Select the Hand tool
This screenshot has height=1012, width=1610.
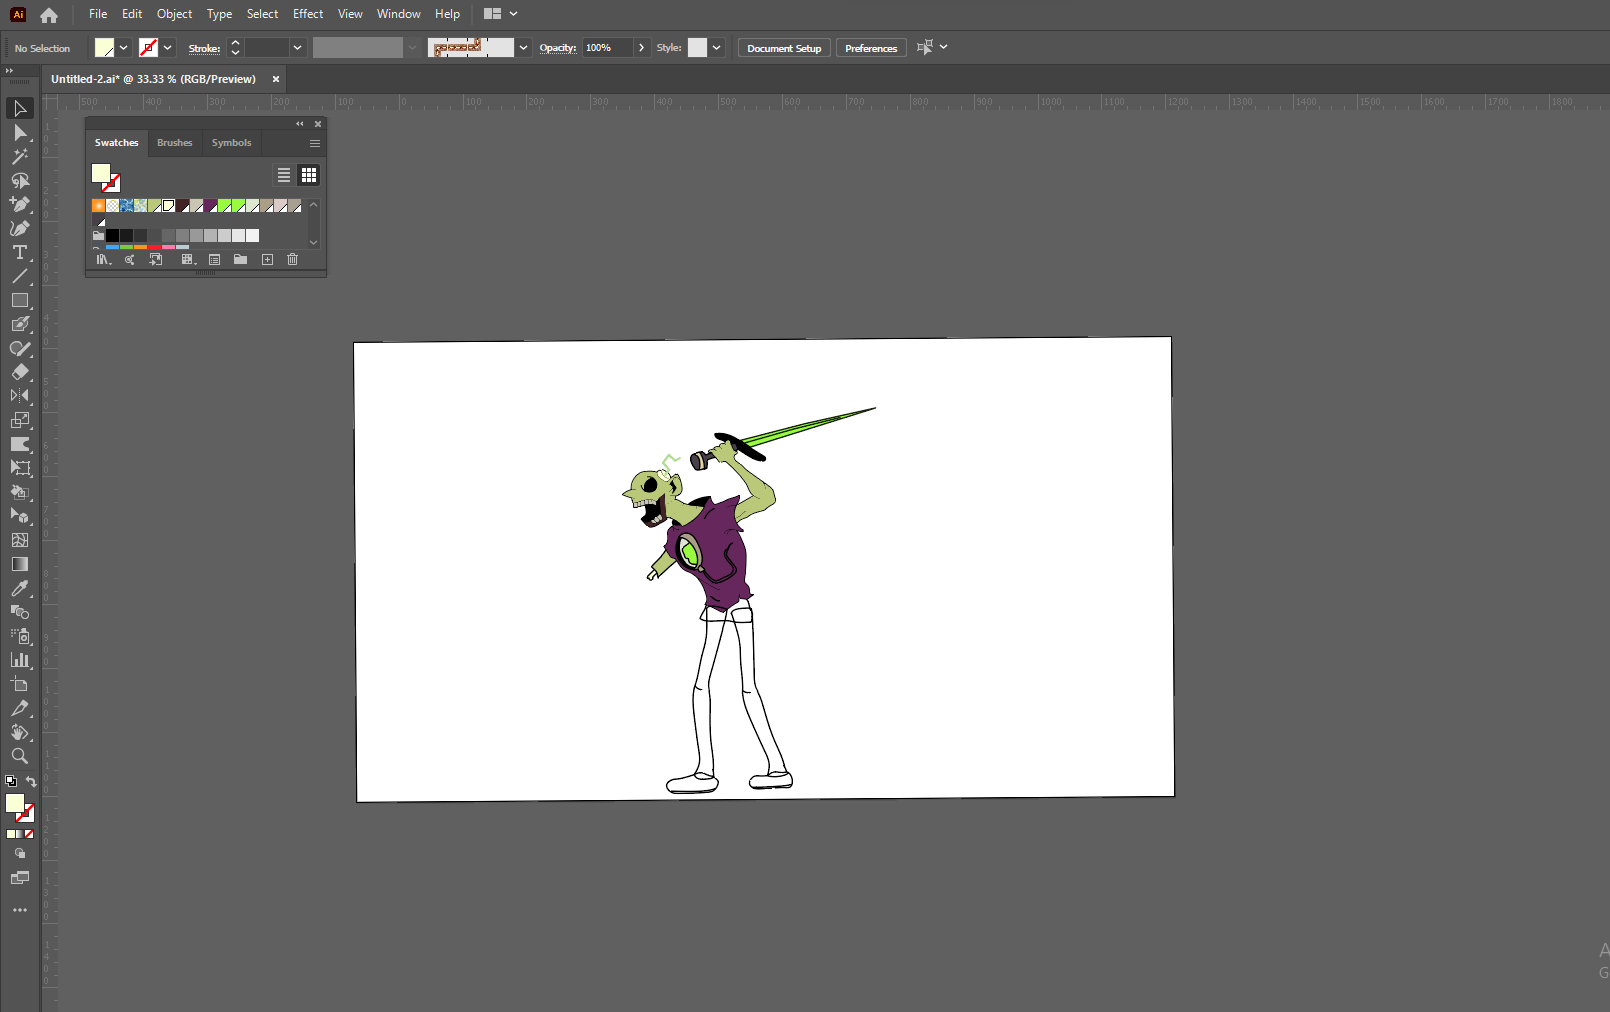pyautogui.click(x=19, y=732)
